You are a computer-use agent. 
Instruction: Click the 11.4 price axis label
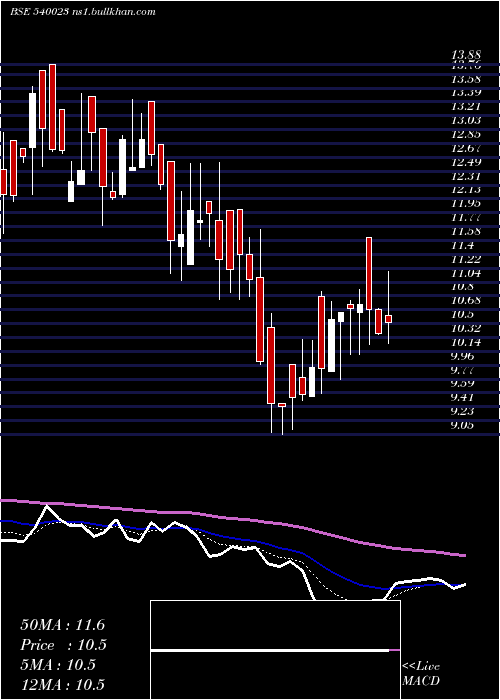462,245
